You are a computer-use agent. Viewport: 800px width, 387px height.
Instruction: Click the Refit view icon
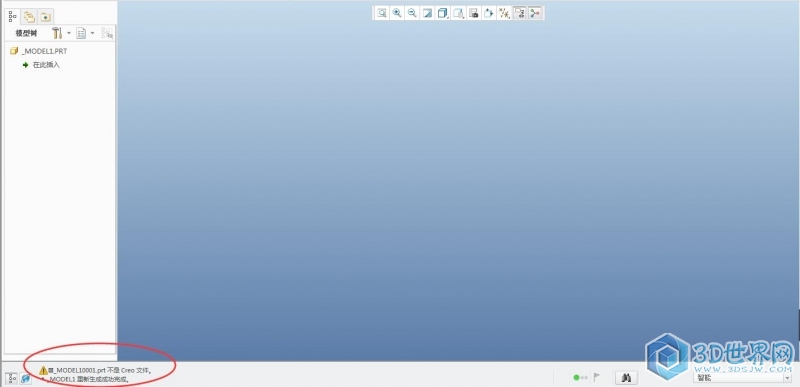tap(382, 13)
